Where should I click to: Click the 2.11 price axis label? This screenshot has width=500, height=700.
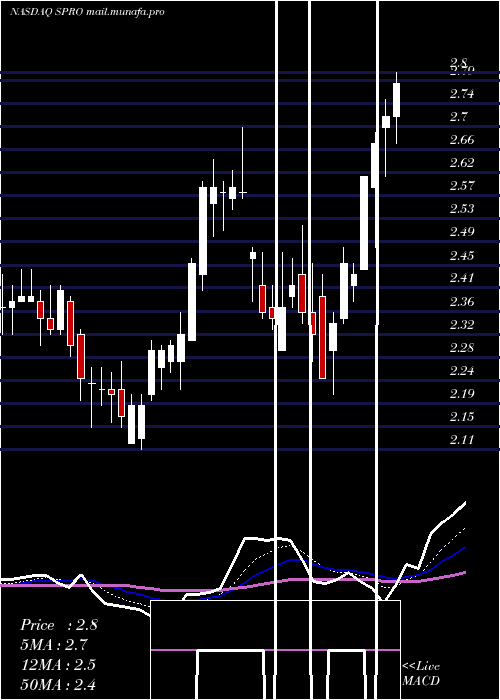coord(462,440)
